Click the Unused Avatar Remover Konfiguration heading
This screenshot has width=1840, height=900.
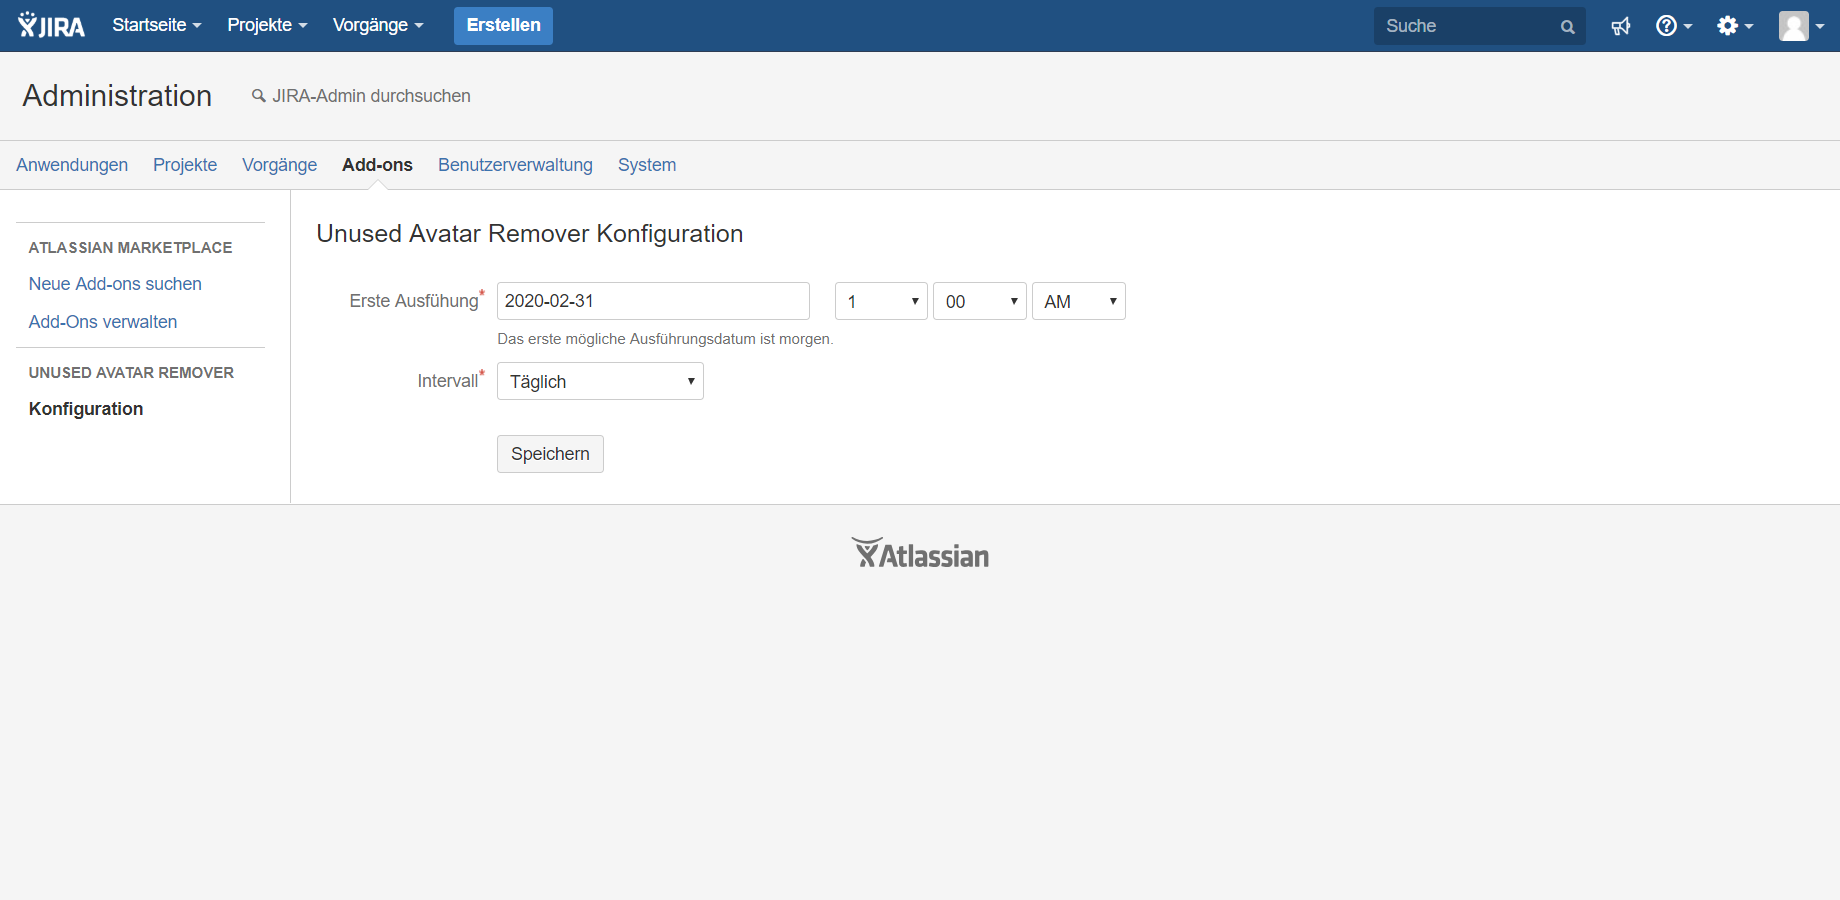[530, 233]
